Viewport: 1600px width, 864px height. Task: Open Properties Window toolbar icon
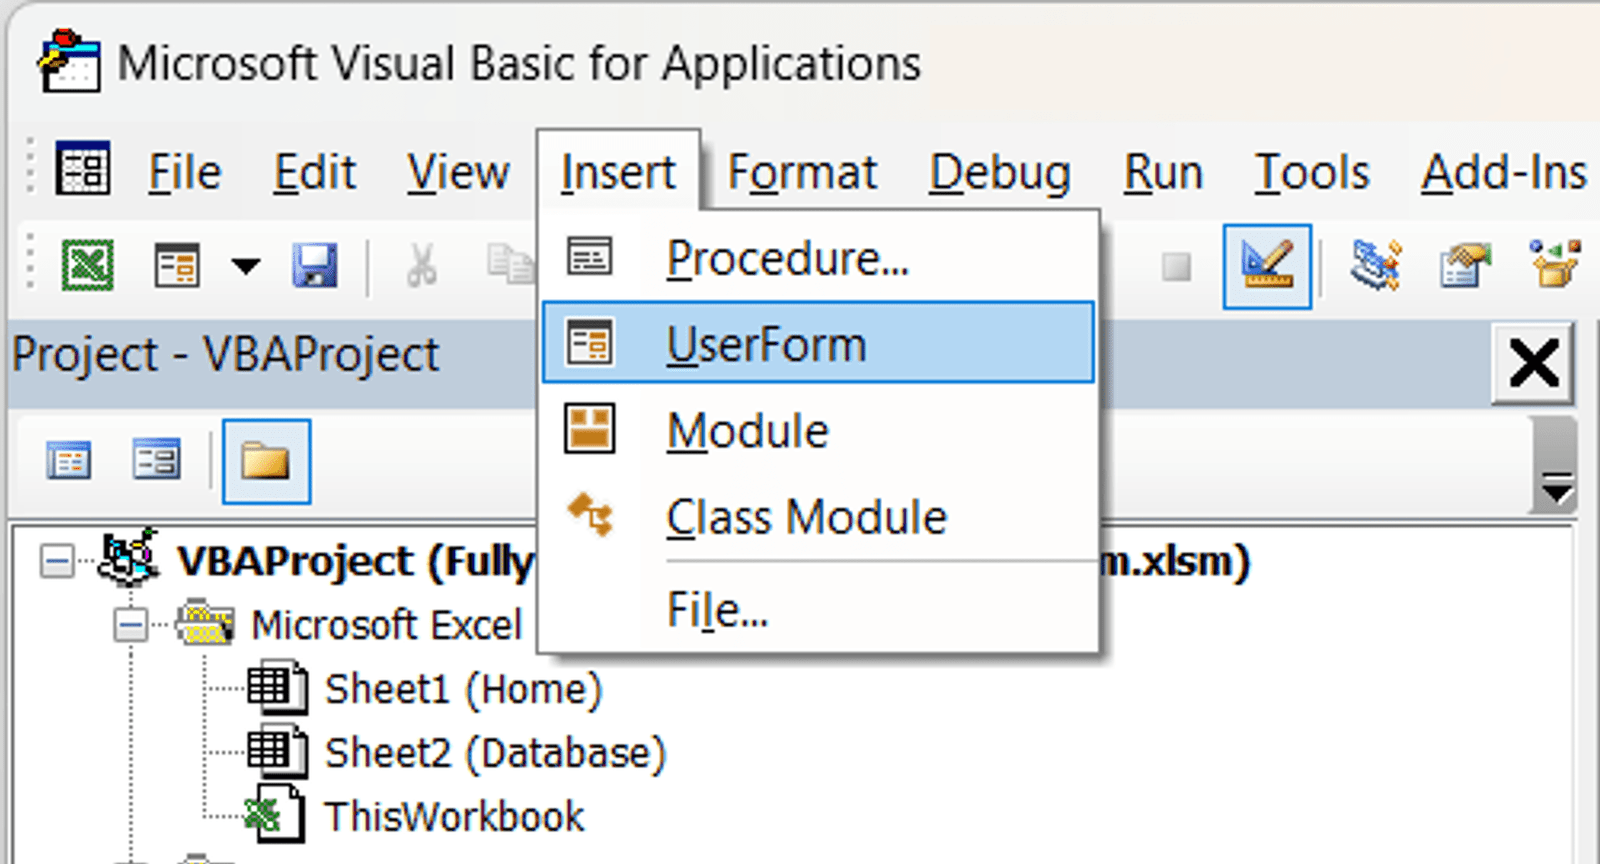click(x=1464, y=266)
